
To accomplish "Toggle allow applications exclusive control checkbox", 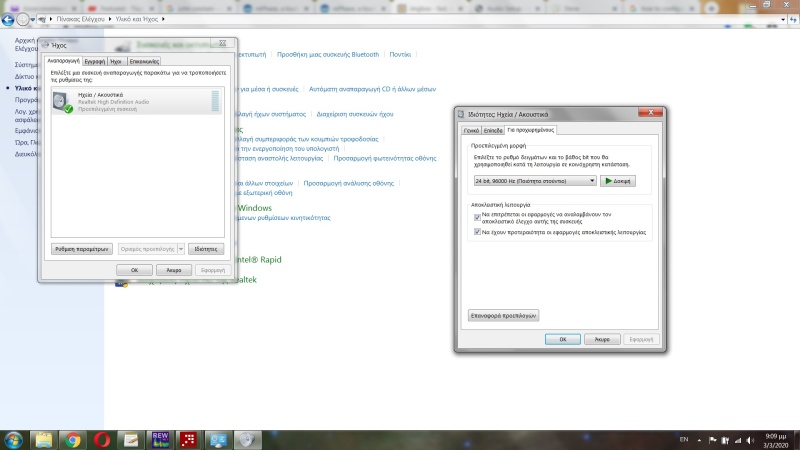I will pyautogui.click(x=477, y=217).
